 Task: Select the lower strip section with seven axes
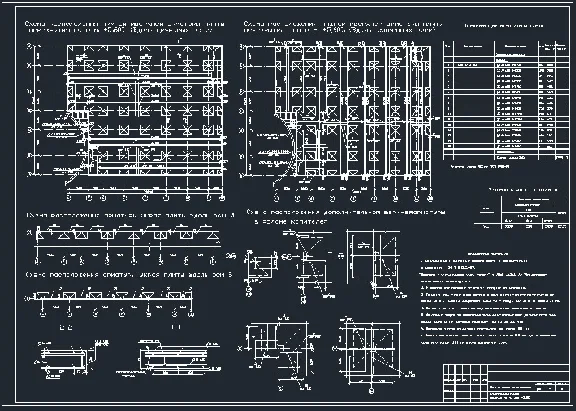point(109,303)
